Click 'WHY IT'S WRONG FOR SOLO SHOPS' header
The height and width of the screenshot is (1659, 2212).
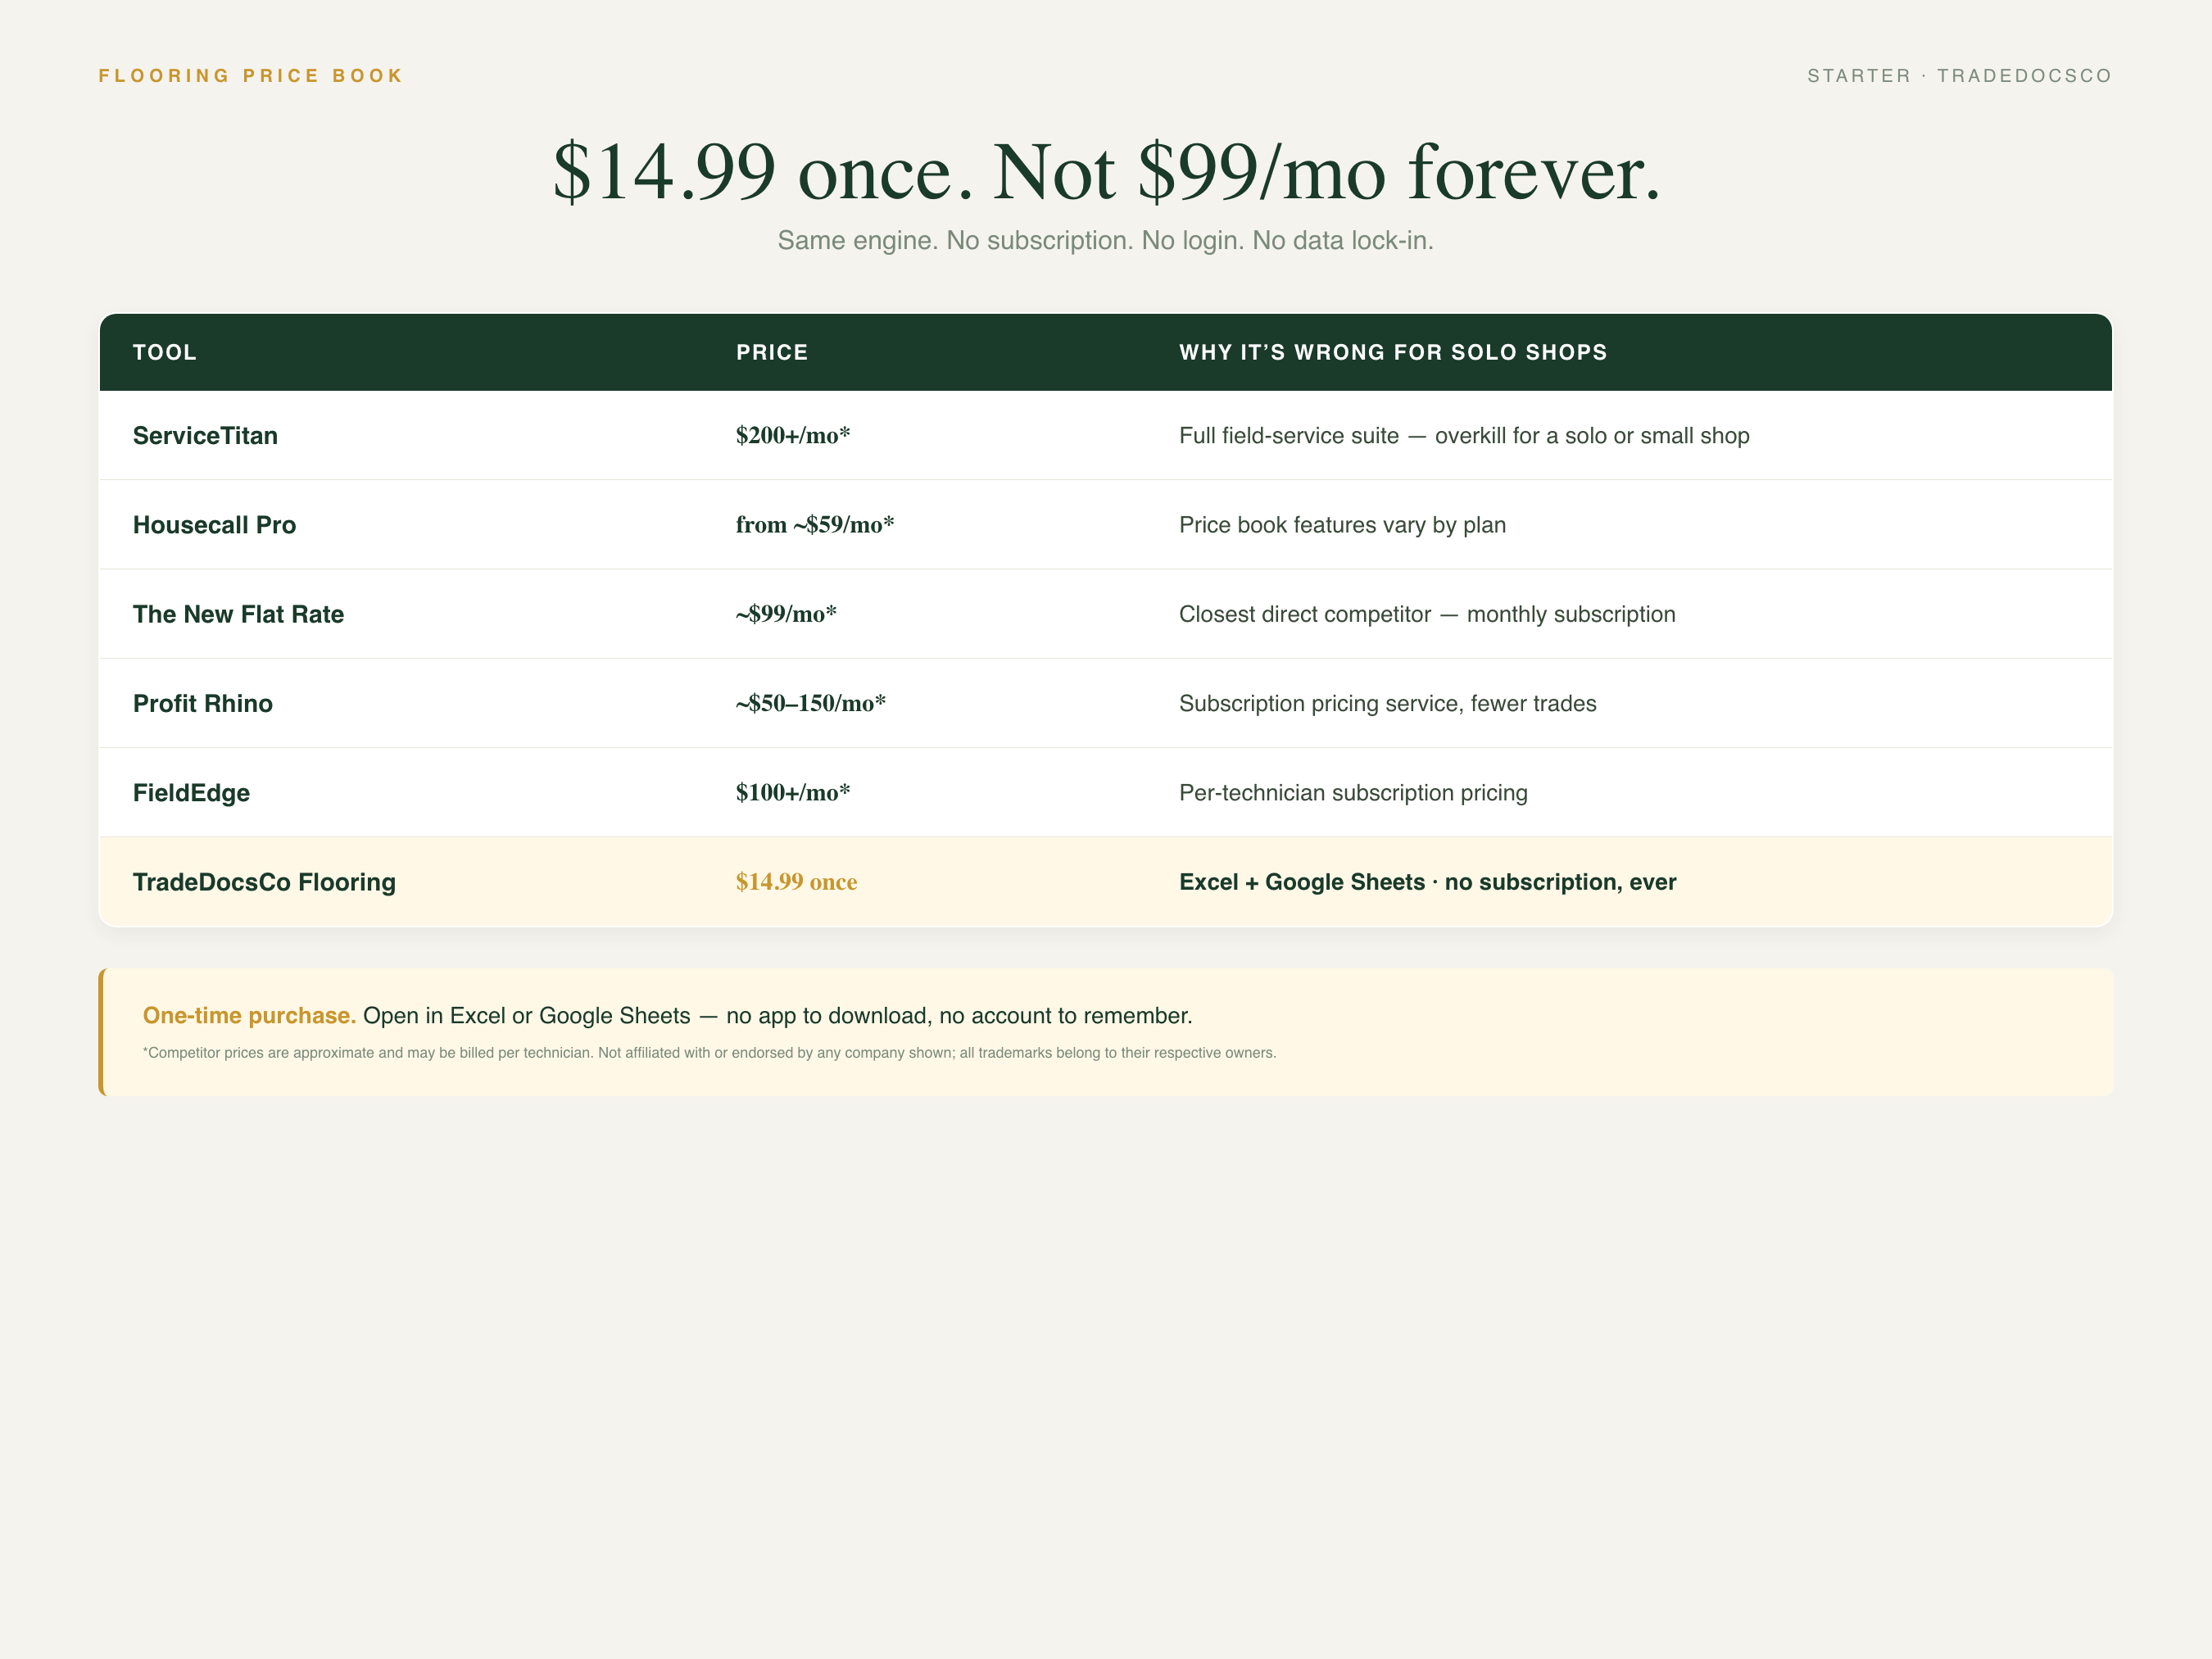[1393, 352]
